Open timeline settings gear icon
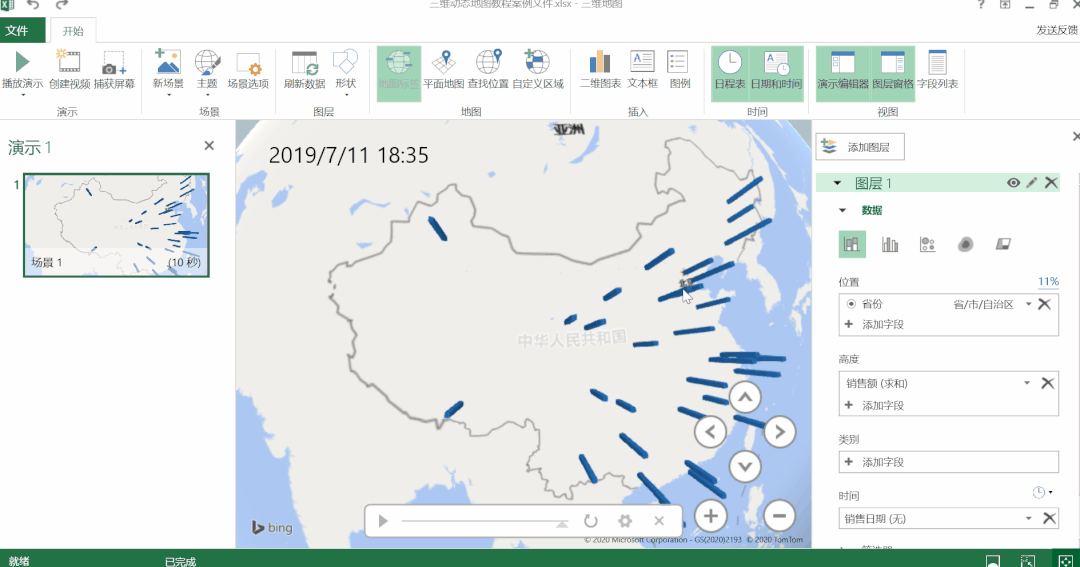Image resolution: width=1080 pixels, height=567 pixels. pyautogui.click(x=625, y=521)
